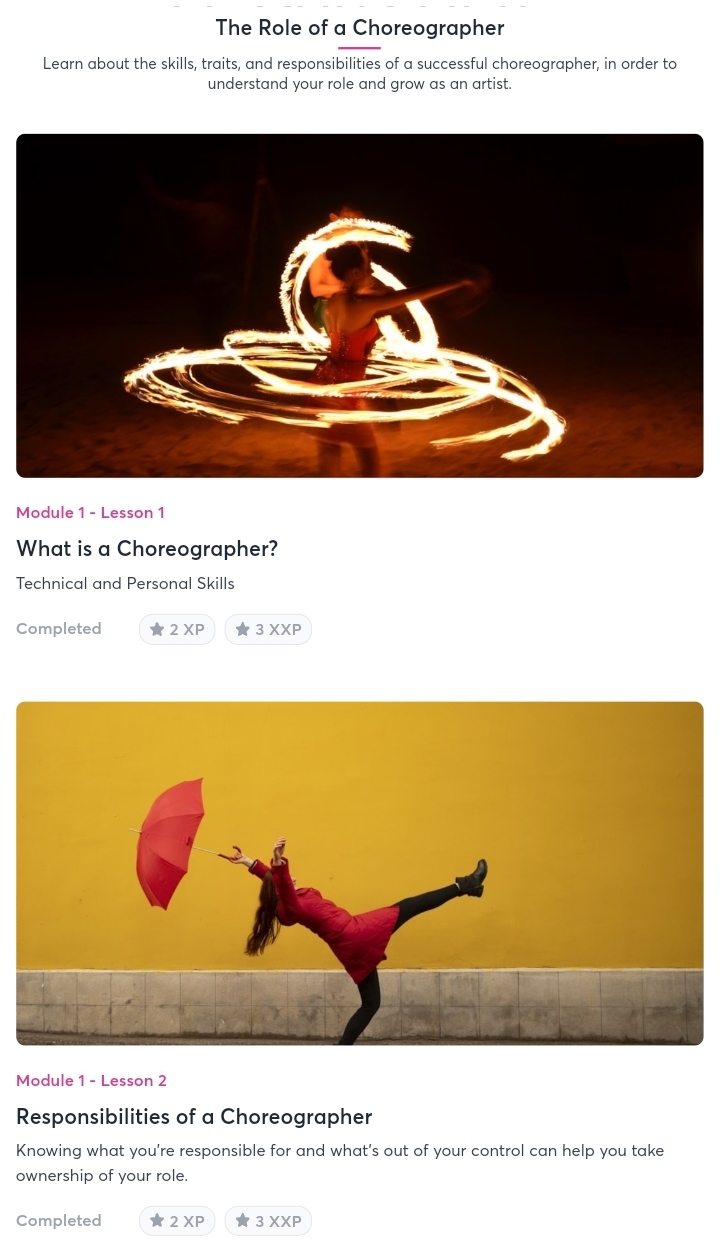Click the Lesson 2 description about taking ownership
720x1249 pixels.
340,1163
